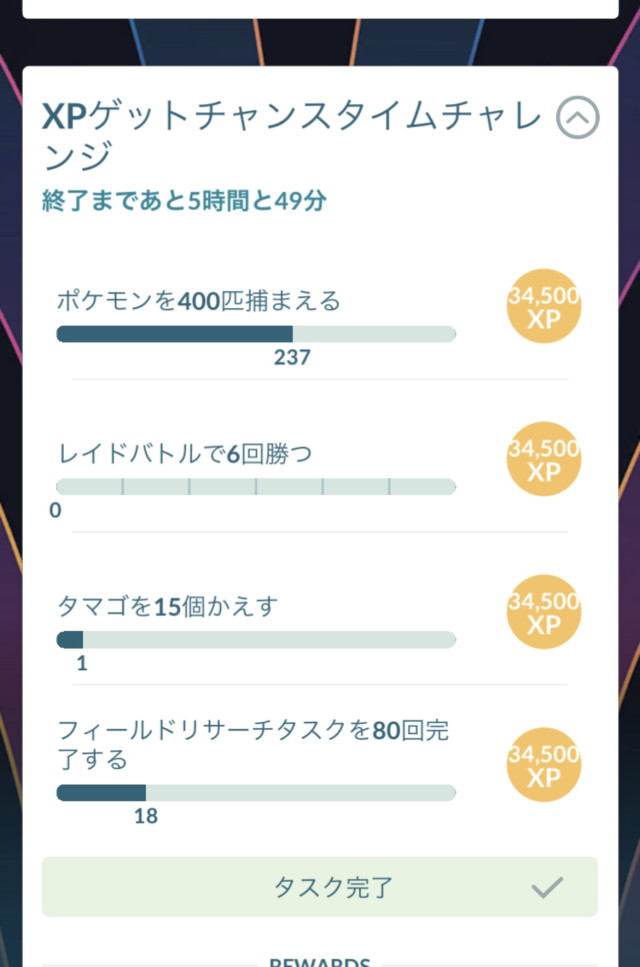This screenshot has height=967, width=640.
Task: Select the フィールドリサーチタスクを80回完了する task label
Action: coord(252,745)
